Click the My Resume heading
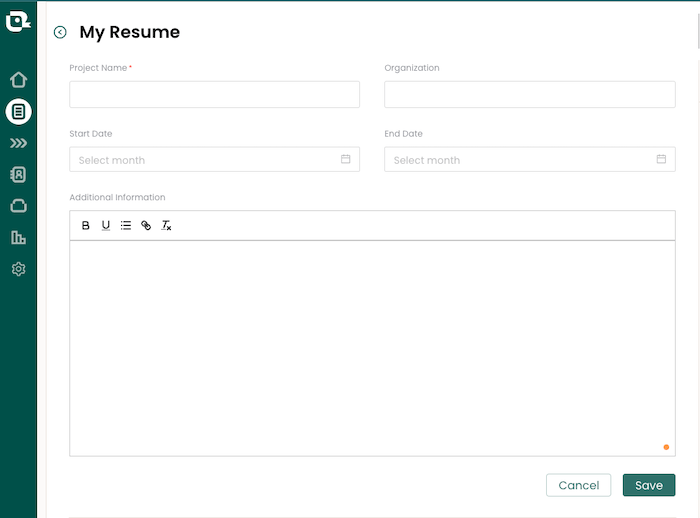The height and width of the screenshot is (518, 700). pos(129,32)
